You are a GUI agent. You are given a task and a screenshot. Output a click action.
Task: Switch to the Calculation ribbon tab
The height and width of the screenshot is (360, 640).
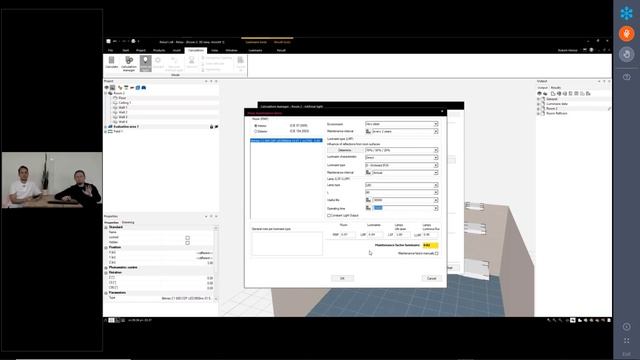click(x=196, y=50)
